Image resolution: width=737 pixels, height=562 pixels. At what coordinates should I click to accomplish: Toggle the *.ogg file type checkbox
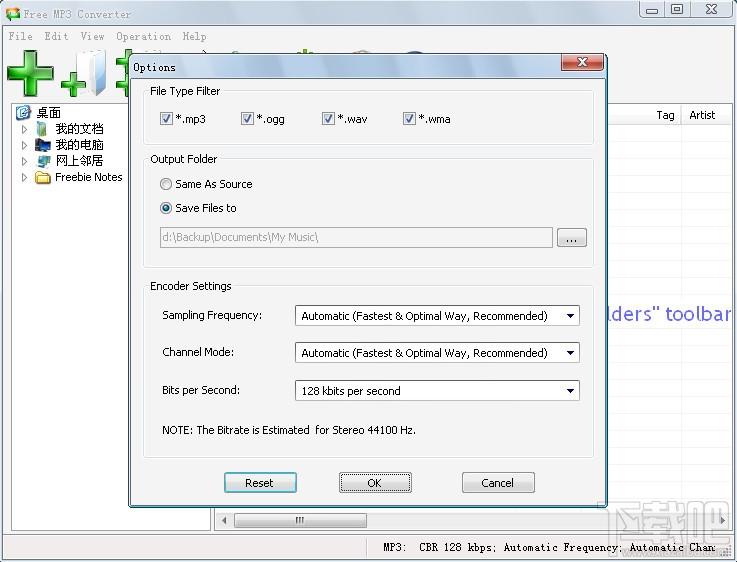[247, 118]
